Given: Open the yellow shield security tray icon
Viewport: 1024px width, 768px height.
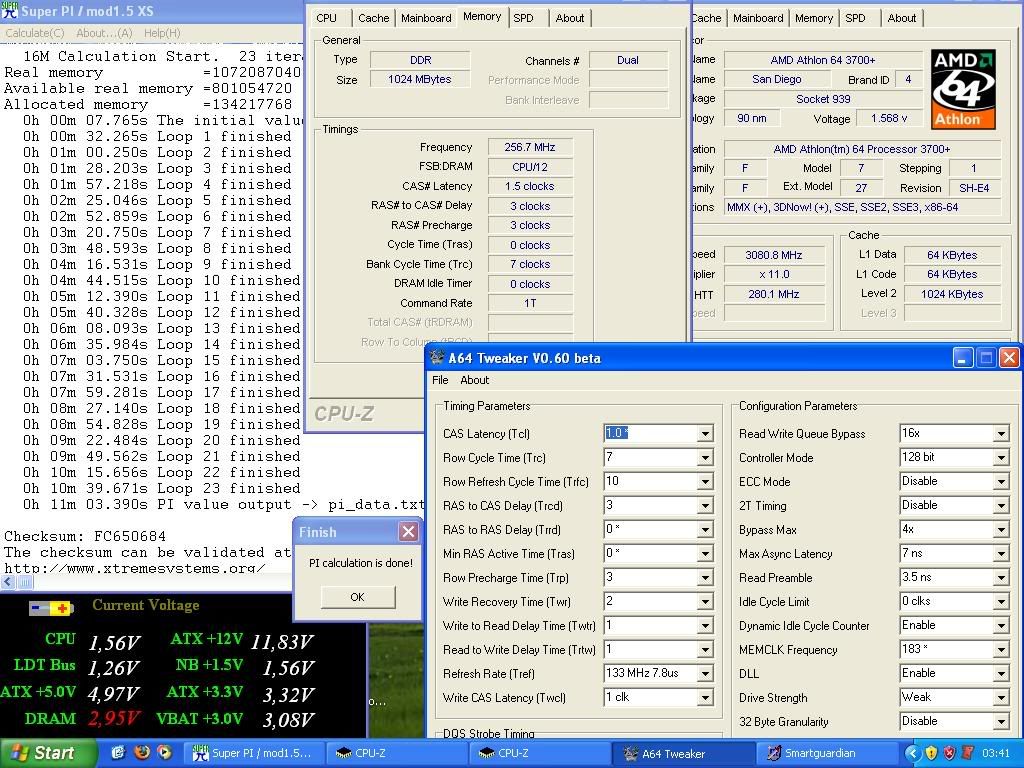Looking at the screenshot, I should (x=931, y=753).
